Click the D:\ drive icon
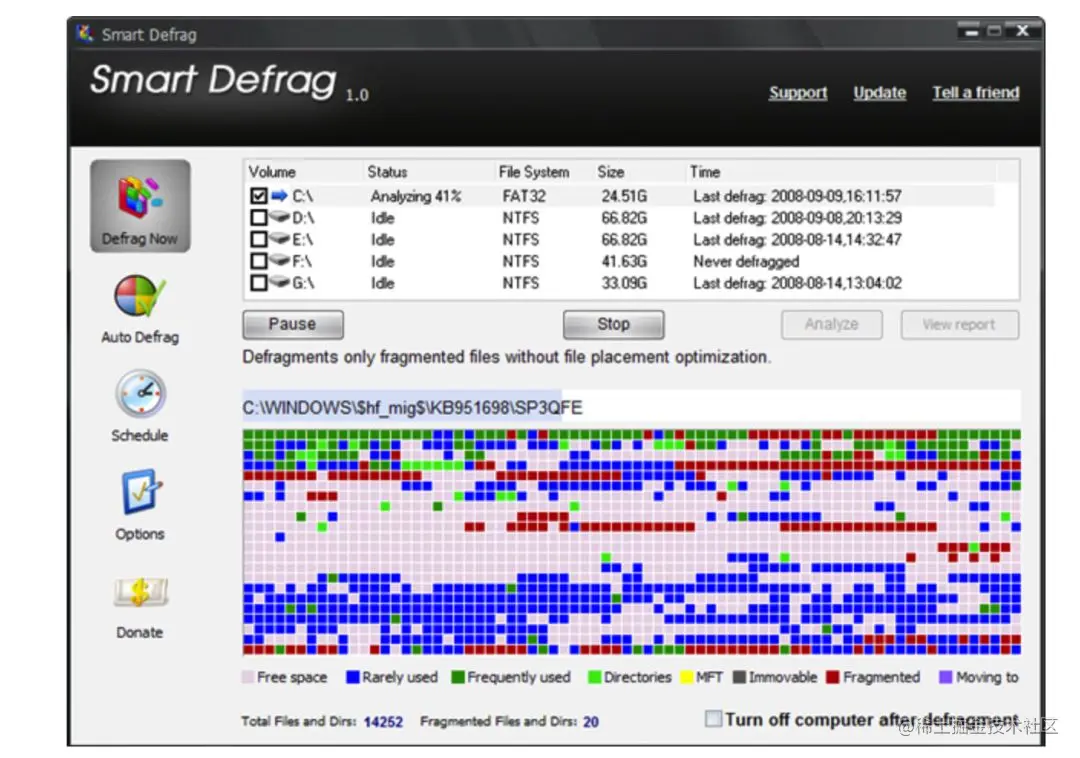The height and width of the screenshot is (758, 1080). [279, 218]
